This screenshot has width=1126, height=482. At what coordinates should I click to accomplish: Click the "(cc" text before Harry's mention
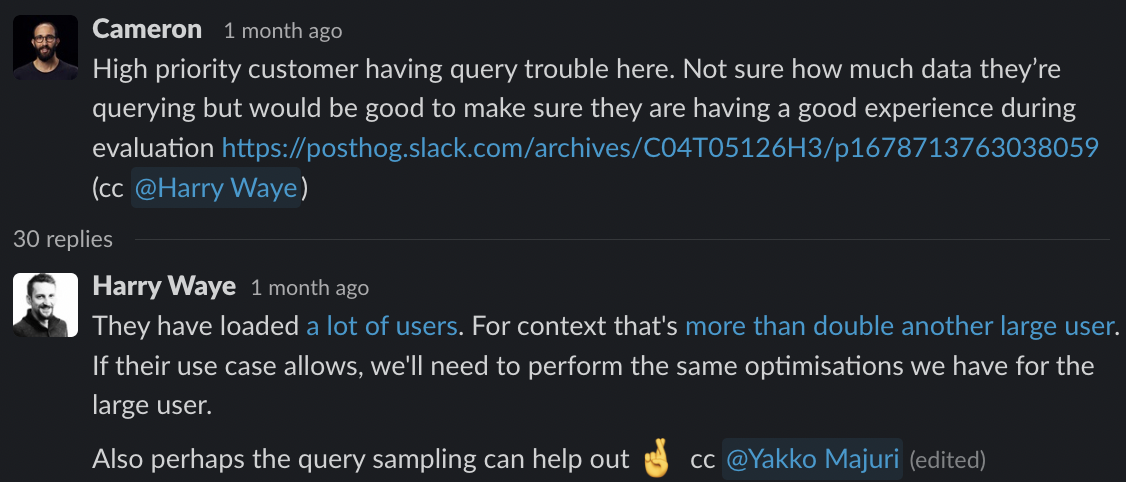point(108,188)
